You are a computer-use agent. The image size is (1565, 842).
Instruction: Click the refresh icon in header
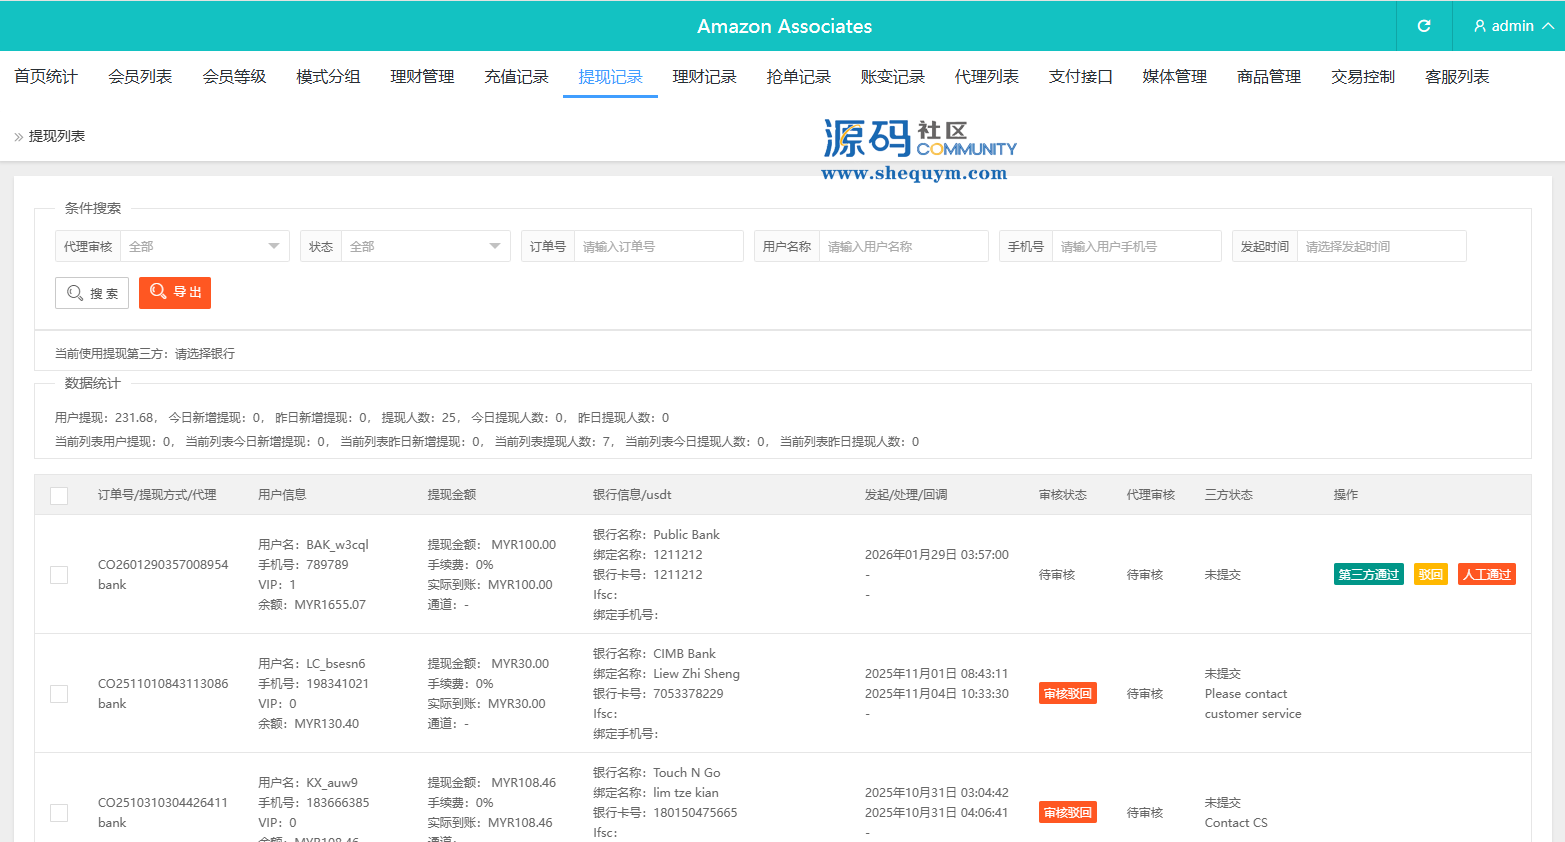click(x=1424, y=26)
